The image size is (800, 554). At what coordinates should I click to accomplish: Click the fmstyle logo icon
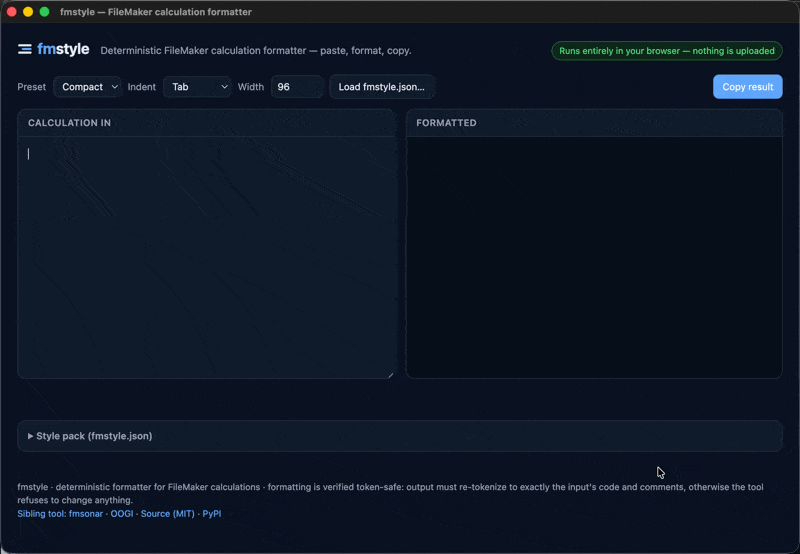pos(24,49)
